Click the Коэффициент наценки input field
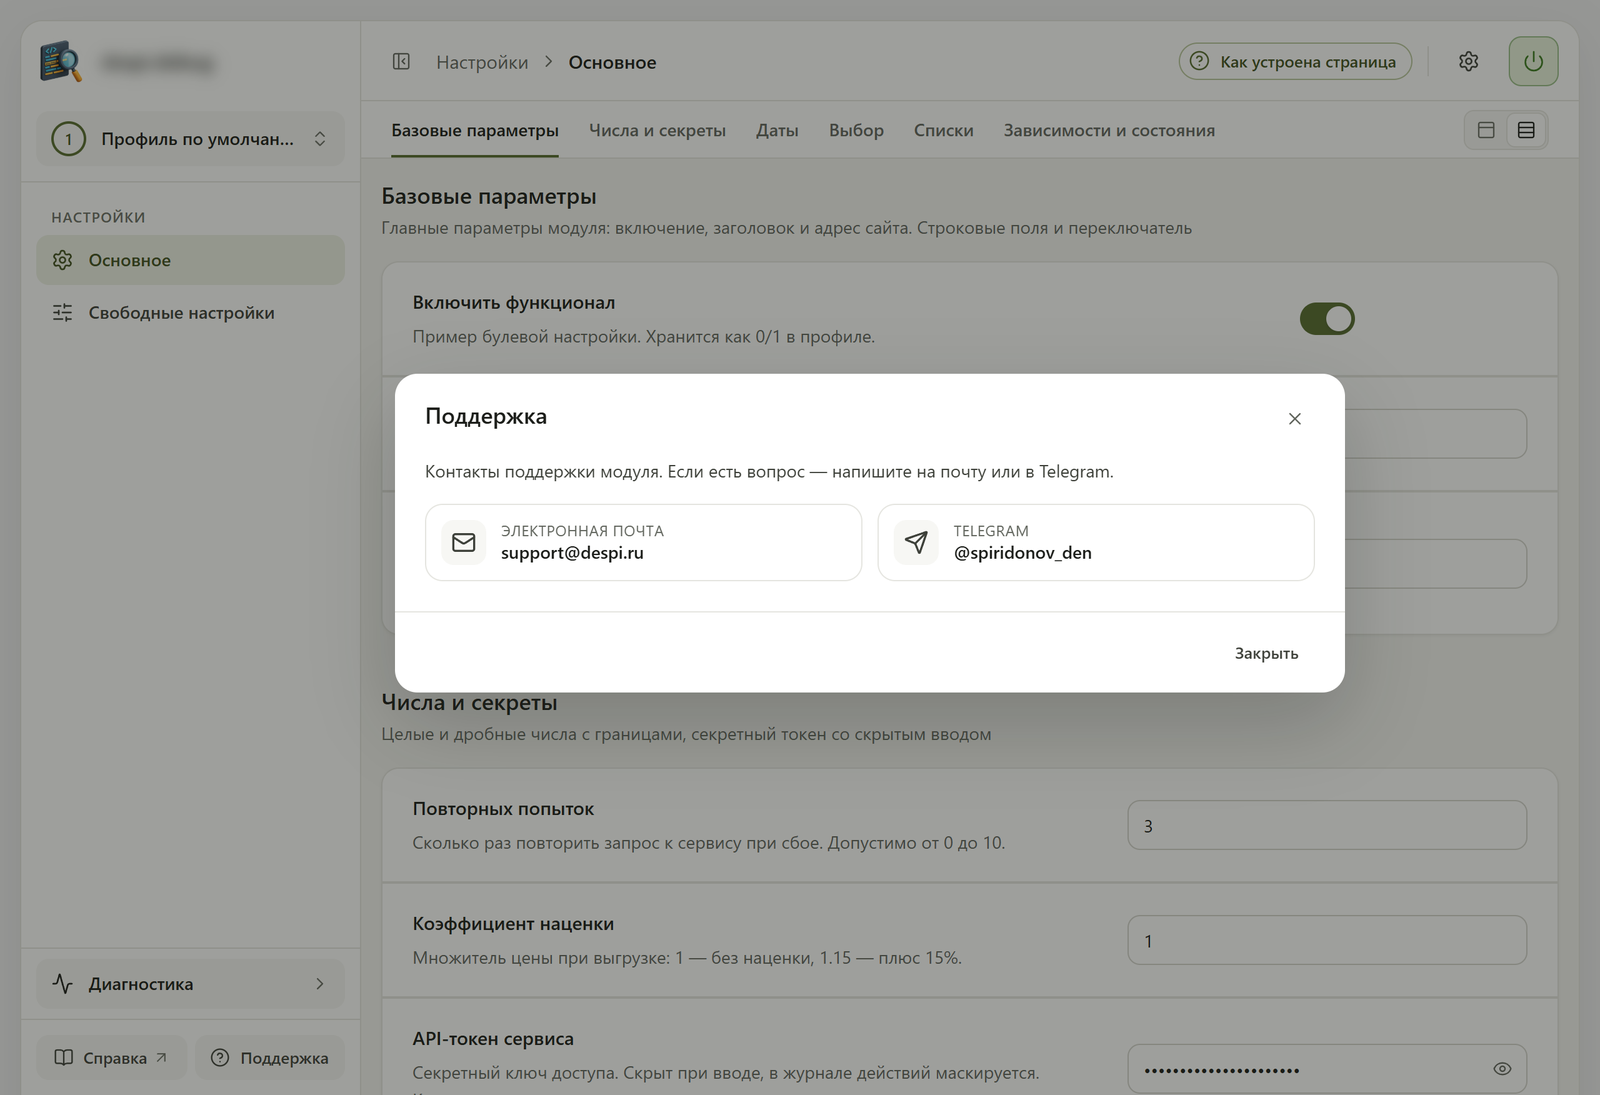Image resolution: width=1600 pixels, height=1095 pixels. [1327, 941]
